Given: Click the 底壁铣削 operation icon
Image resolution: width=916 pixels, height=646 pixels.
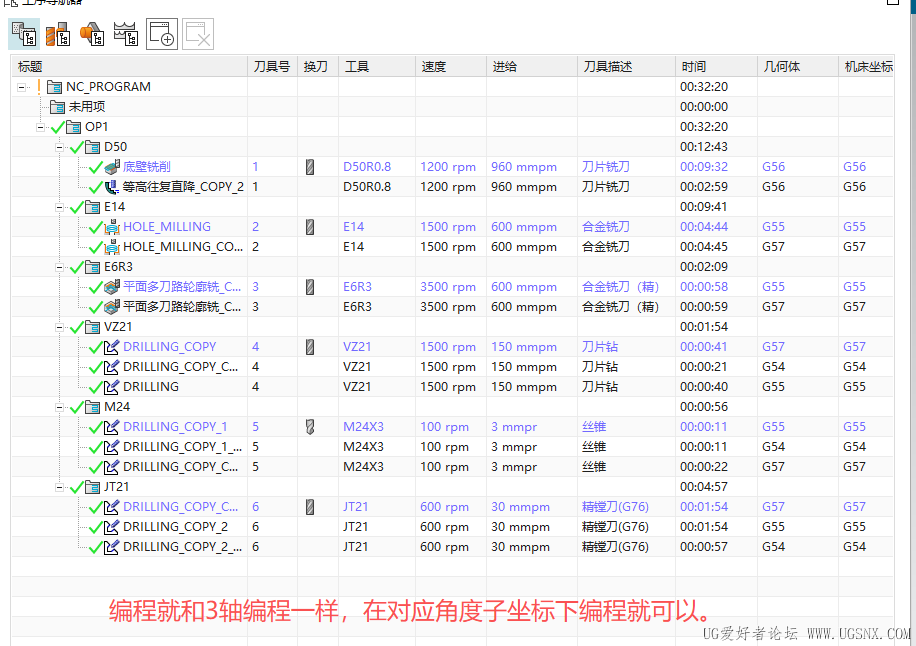Looking at the screenshot, I should [112, 167].
